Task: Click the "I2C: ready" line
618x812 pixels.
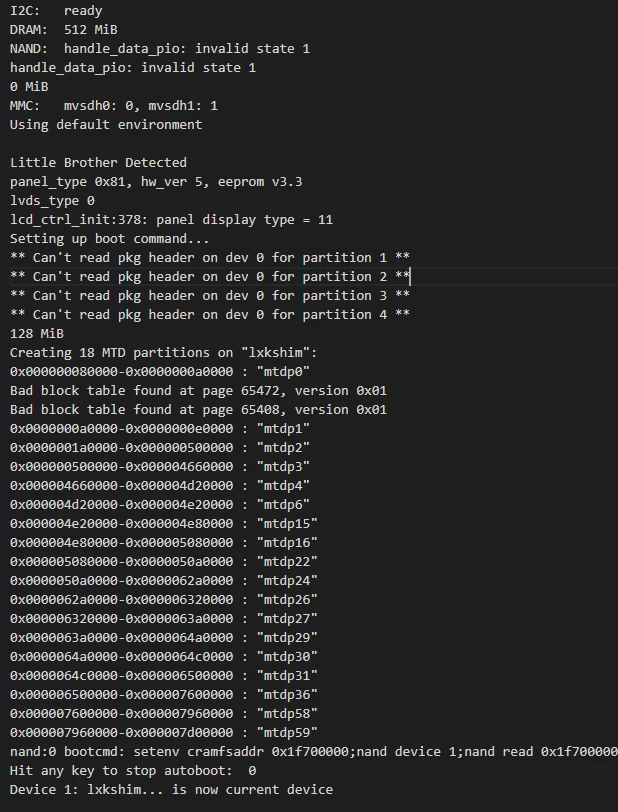Action: point(56,11)
